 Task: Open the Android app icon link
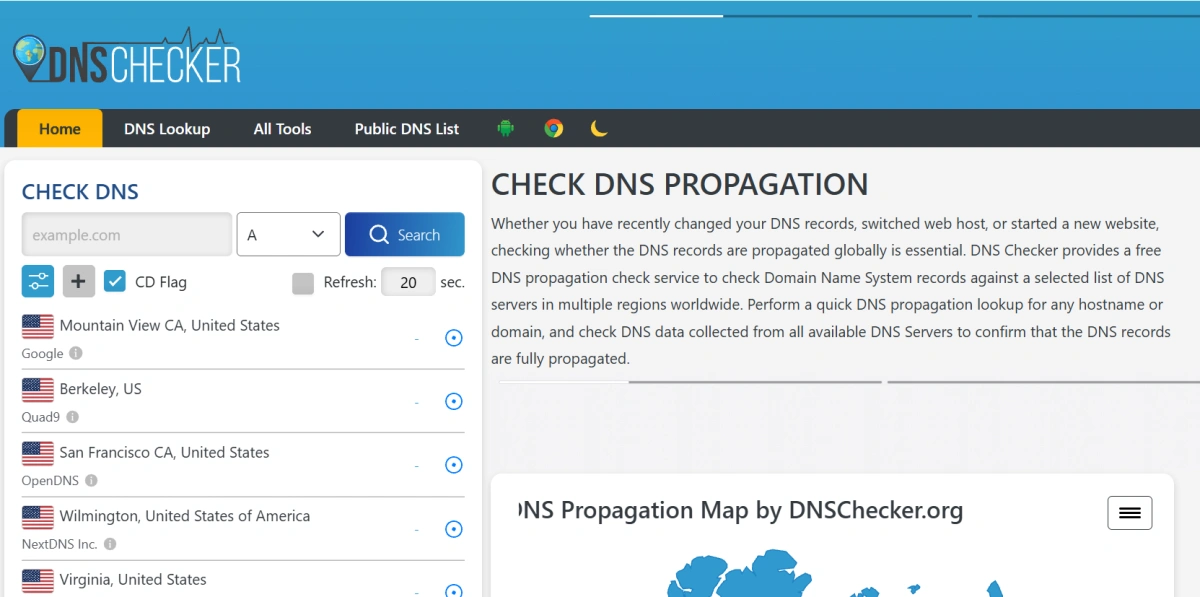tap(505, 128)
